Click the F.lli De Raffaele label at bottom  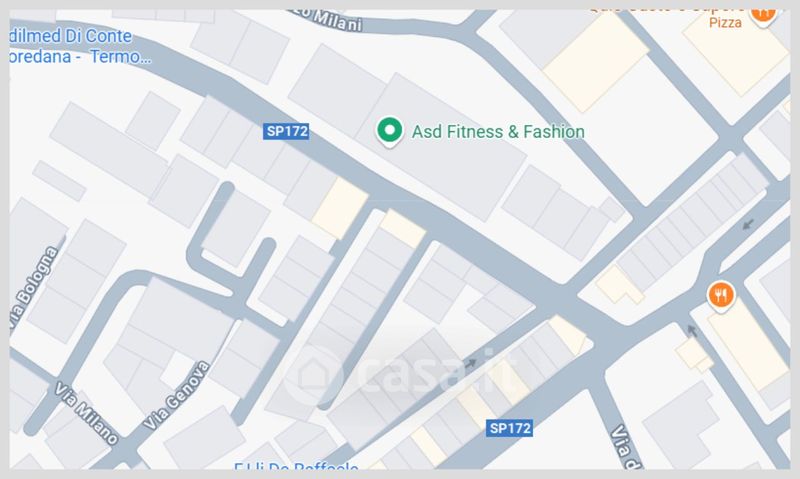[x=296, y=465]
